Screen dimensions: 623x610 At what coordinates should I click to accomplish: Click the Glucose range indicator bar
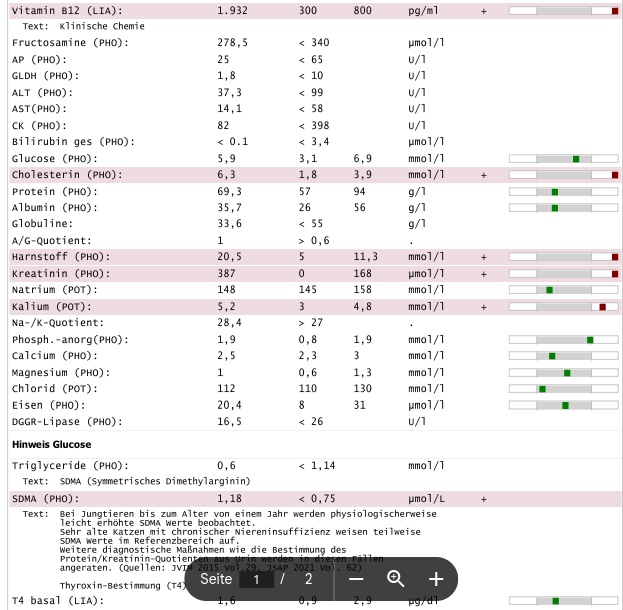tap(563, 159)
